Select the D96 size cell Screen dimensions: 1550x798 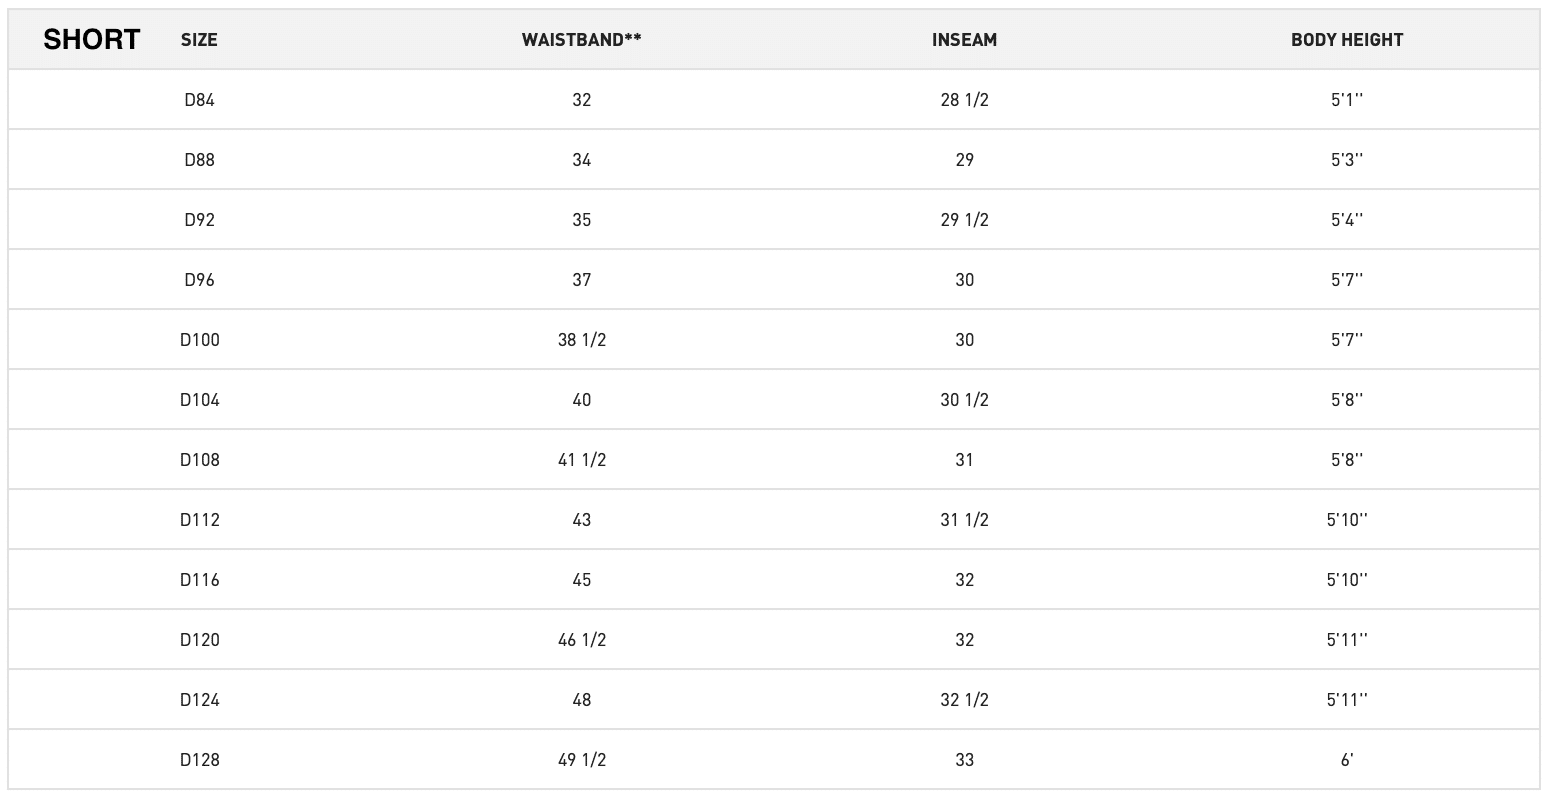tap(199, 280)
